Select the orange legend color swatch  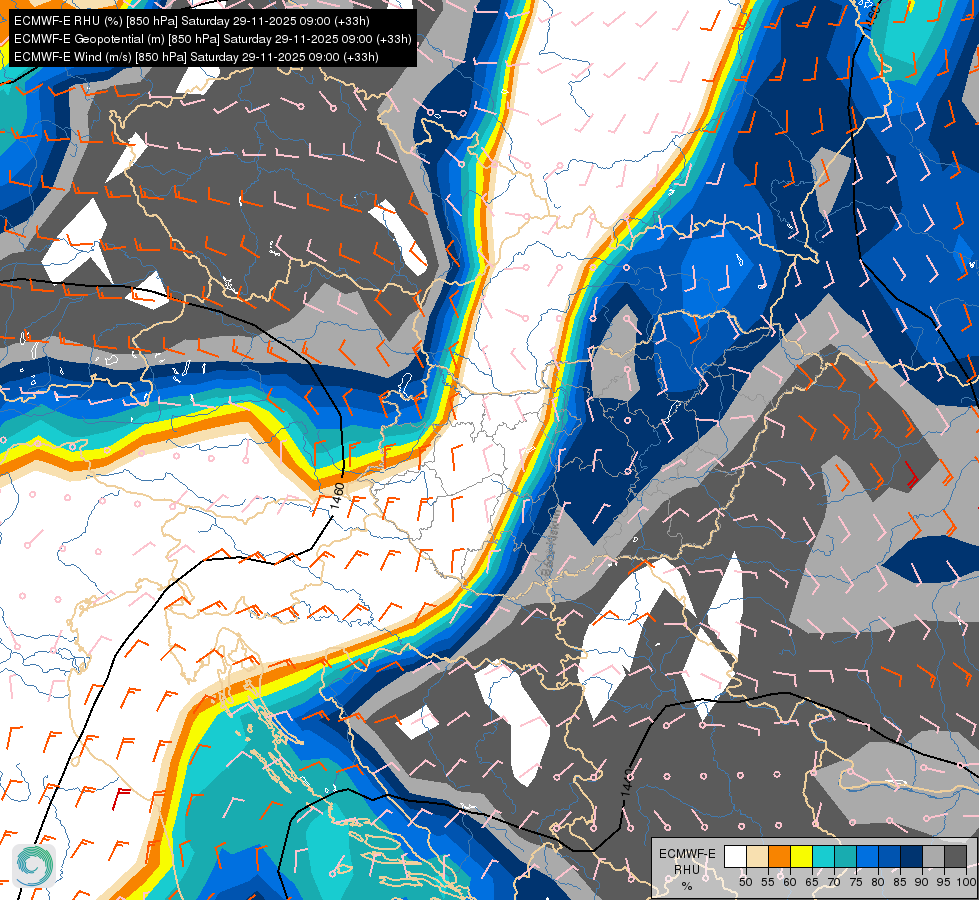pyautogui.click(x=779, y=856)
